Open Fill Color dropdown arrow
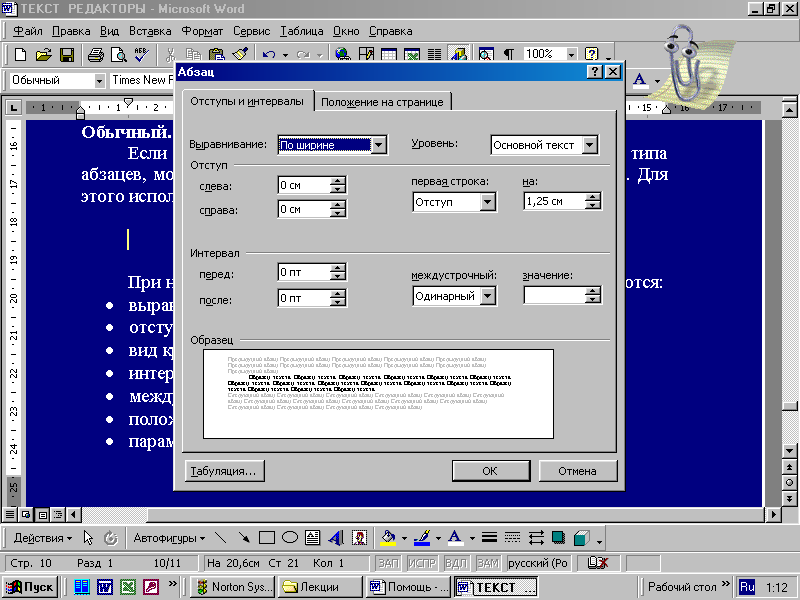Viewport: 800px width, 600px height. [x=404, y=538]
